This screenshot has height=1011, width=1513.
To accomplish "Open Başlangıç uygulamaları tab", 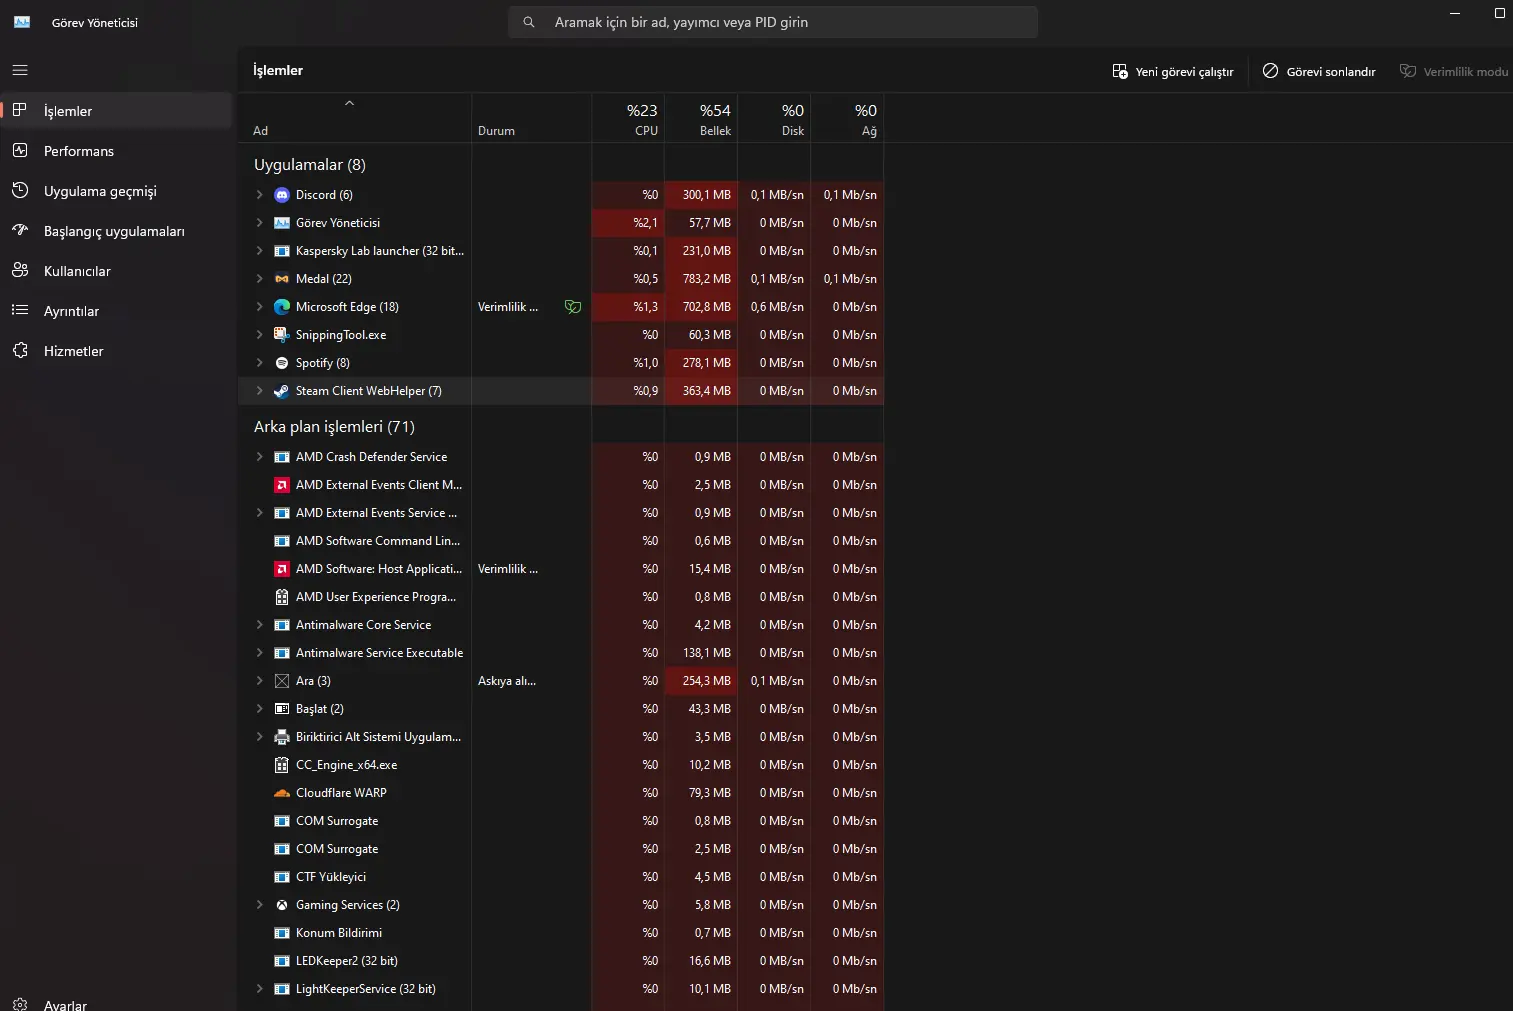I will pyautogui.click(x=116, y=231).
